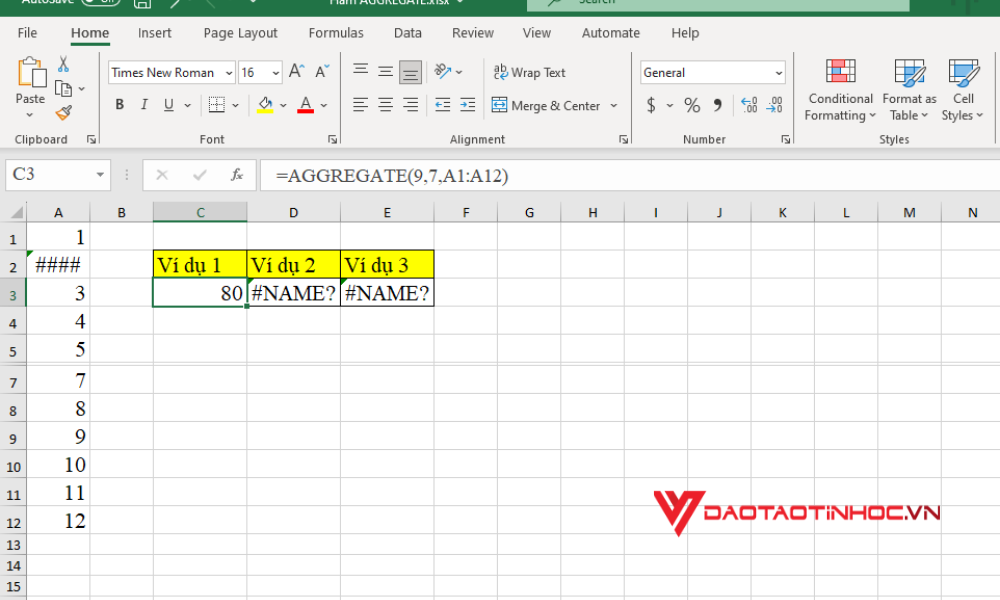Click the Cut scissors icon
The image size is (1000, 600).
tap(61, 63)
